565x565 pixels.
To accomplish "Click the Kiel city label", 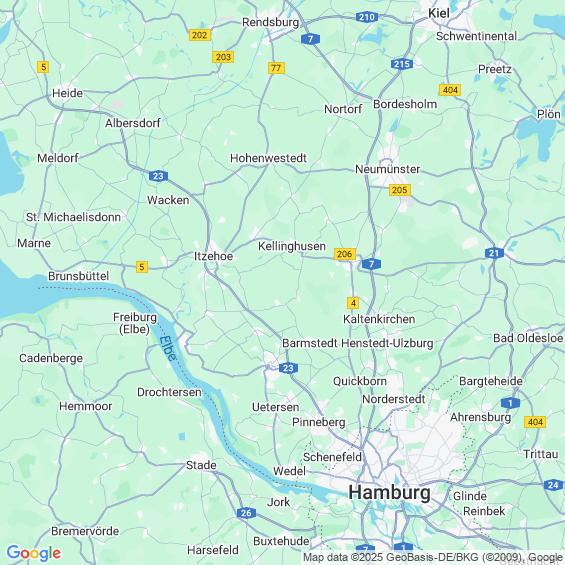I will pos(439,13).
